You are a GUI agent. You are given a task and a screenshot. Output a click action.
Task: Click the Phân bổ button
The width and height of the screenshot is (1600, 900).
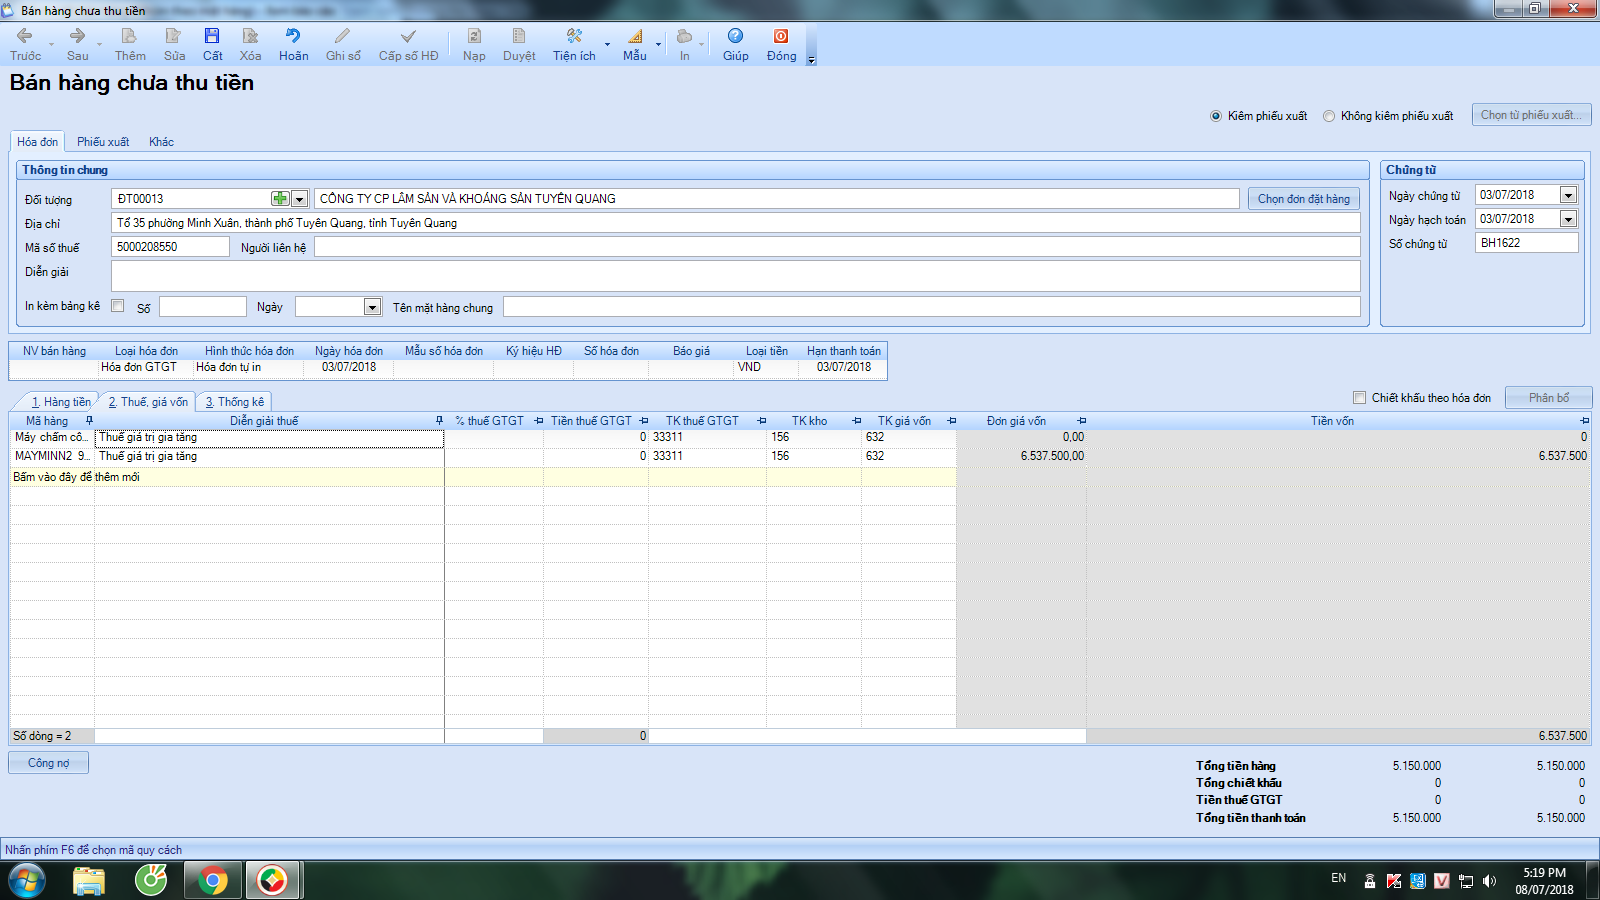click(1548, 398)
